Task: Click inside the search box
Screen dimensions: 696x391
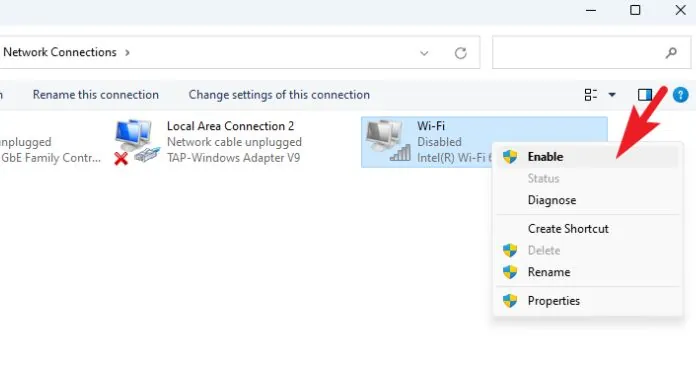Action: pos(591,52)
